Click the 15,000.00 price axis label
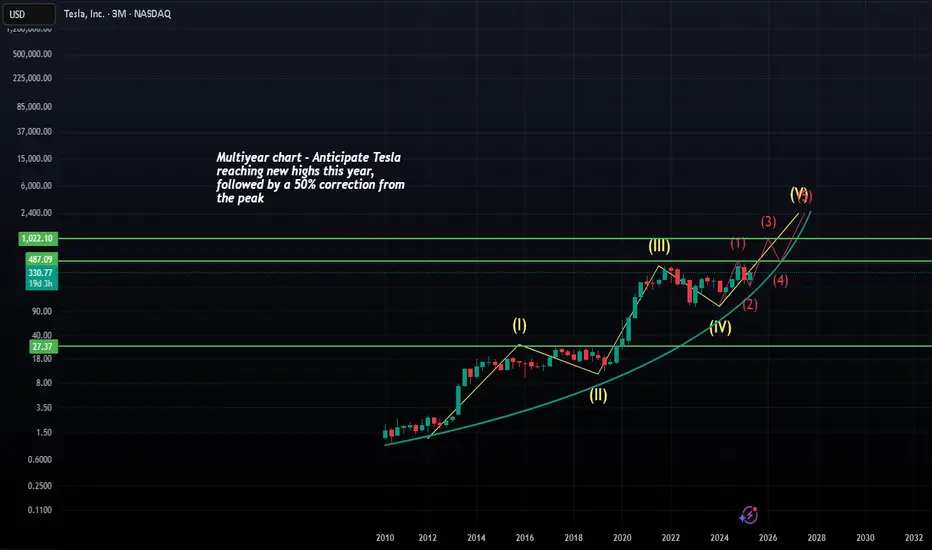Image resolution: width=932 pixels, height=550 pixels. click(34, 159)
